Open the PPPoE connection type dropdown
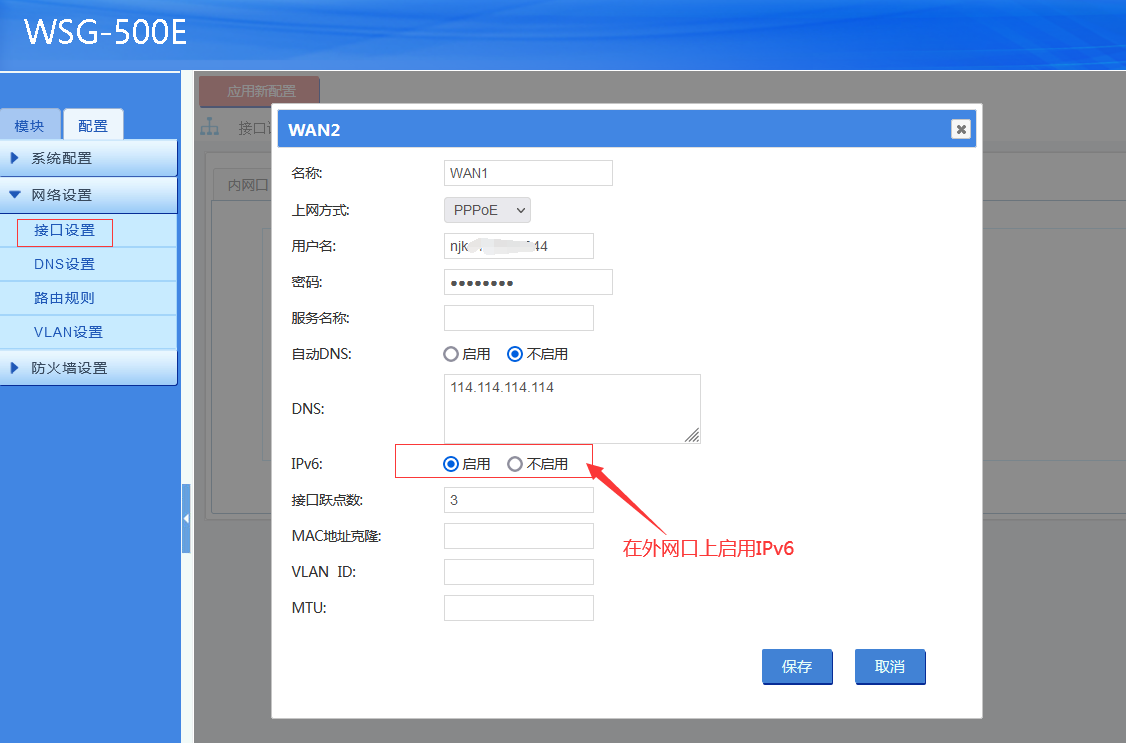 487,210
